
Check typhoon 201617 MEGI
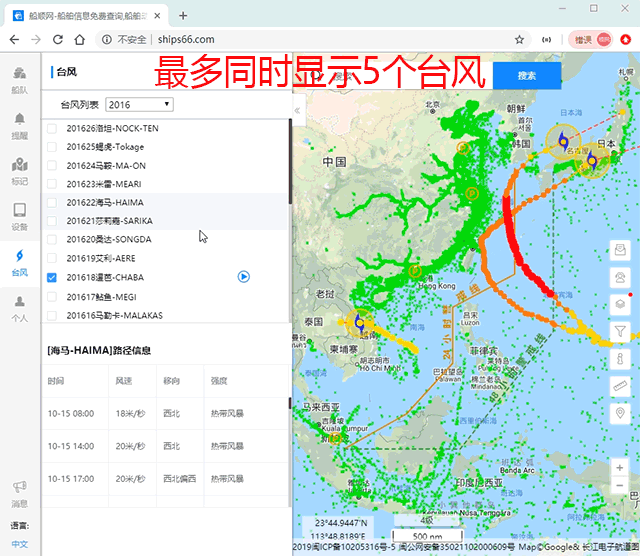52,297
